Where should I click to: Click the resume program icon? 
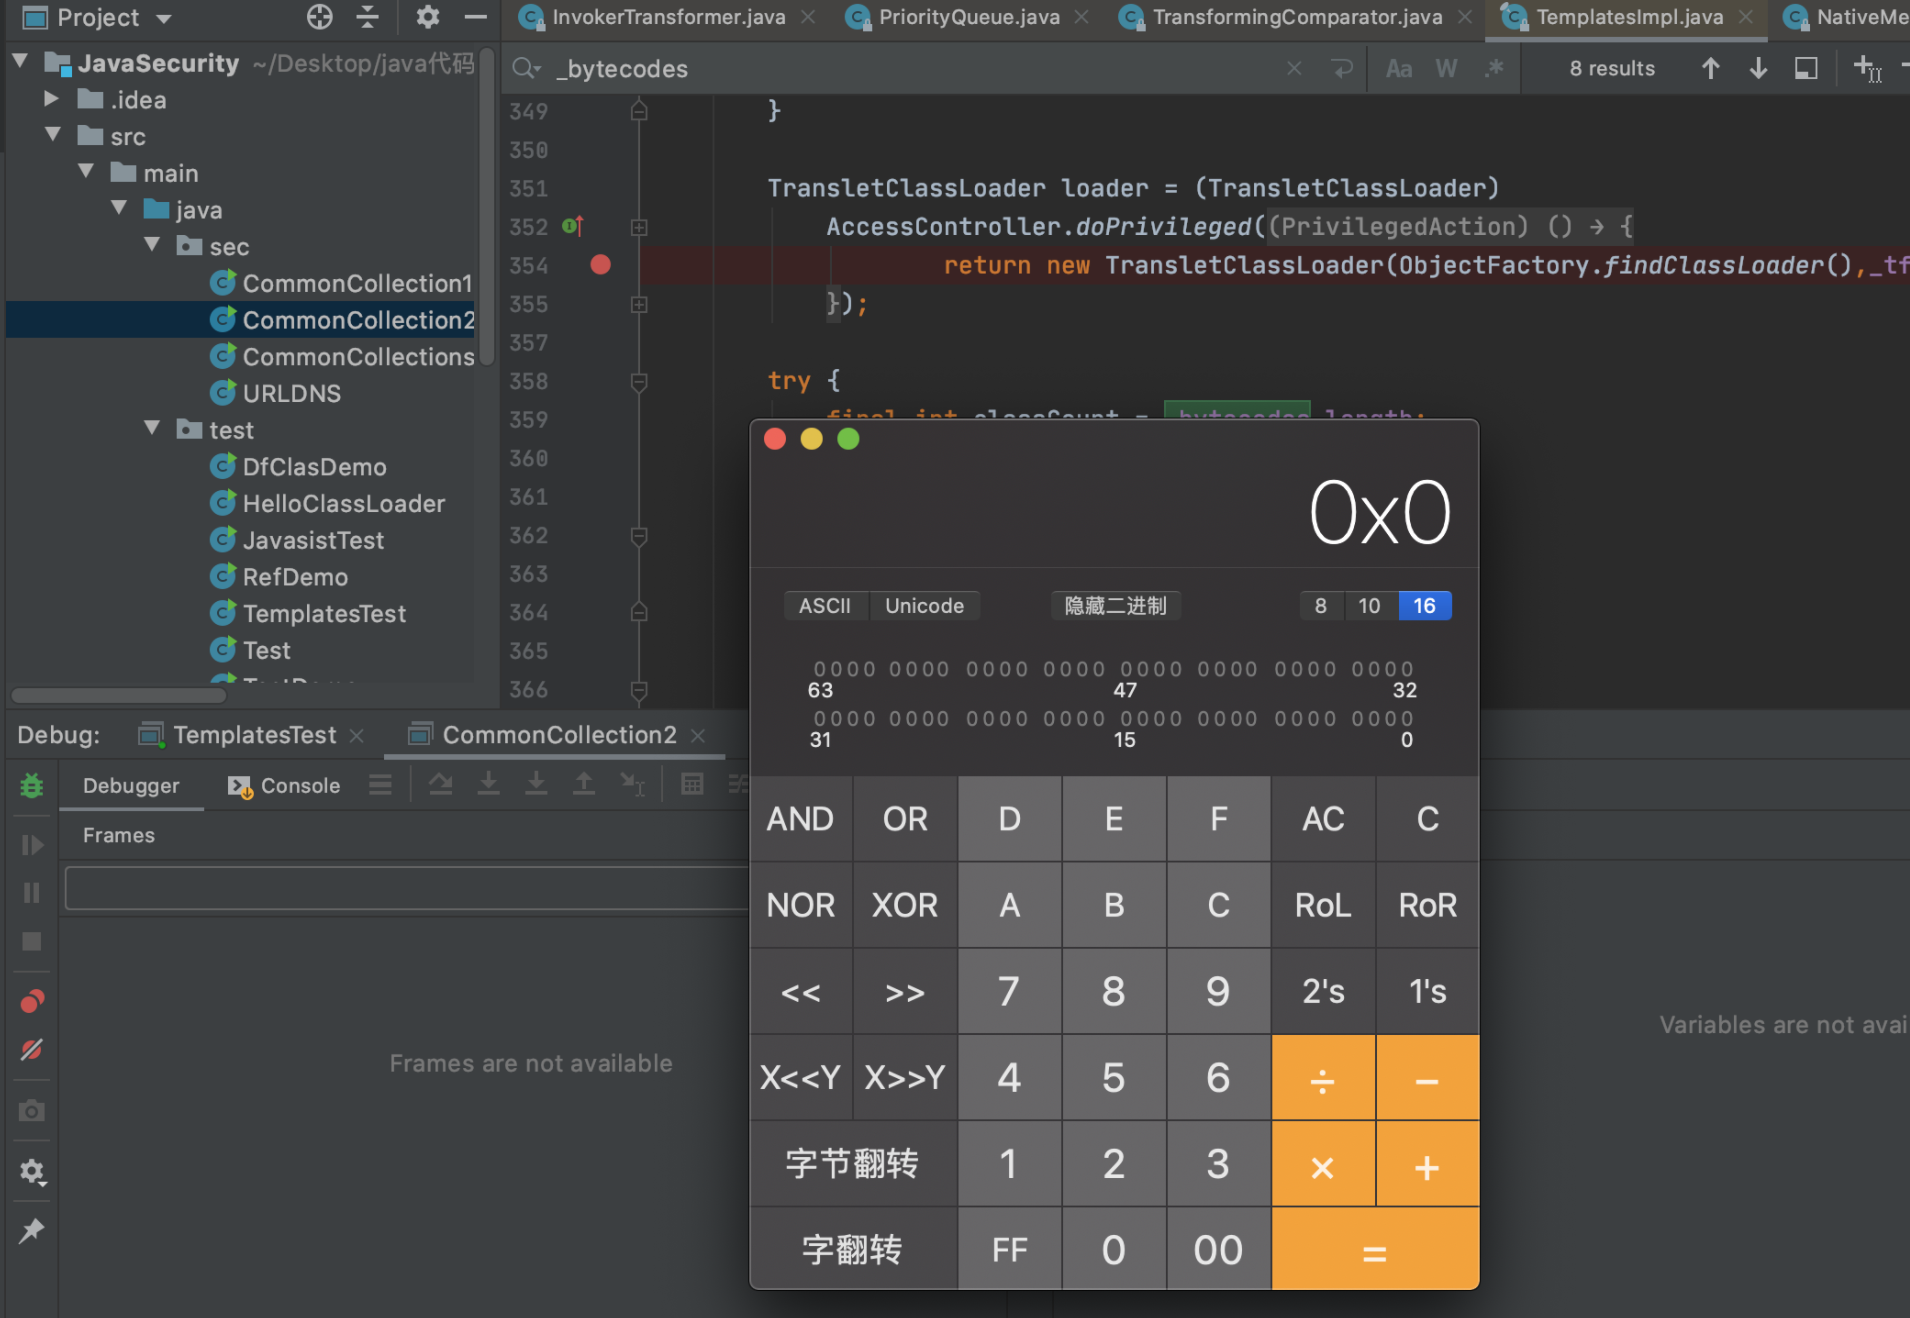click(32, 845)
